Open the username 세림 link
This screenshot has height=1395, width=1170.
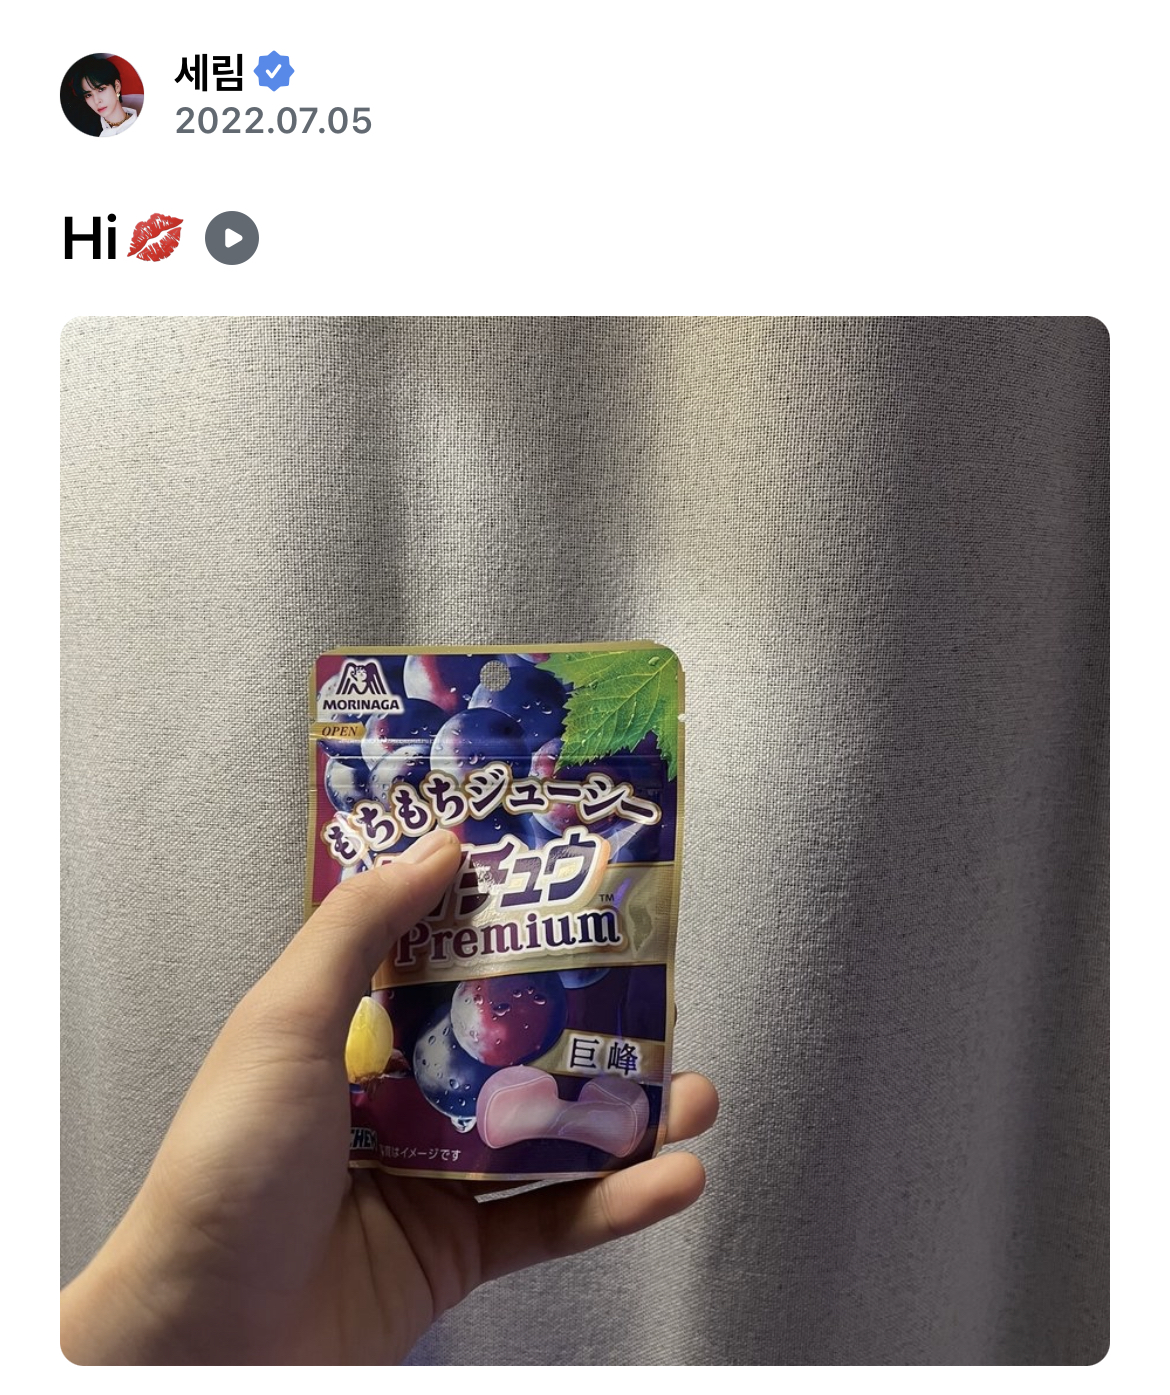[x=209, y=72]
